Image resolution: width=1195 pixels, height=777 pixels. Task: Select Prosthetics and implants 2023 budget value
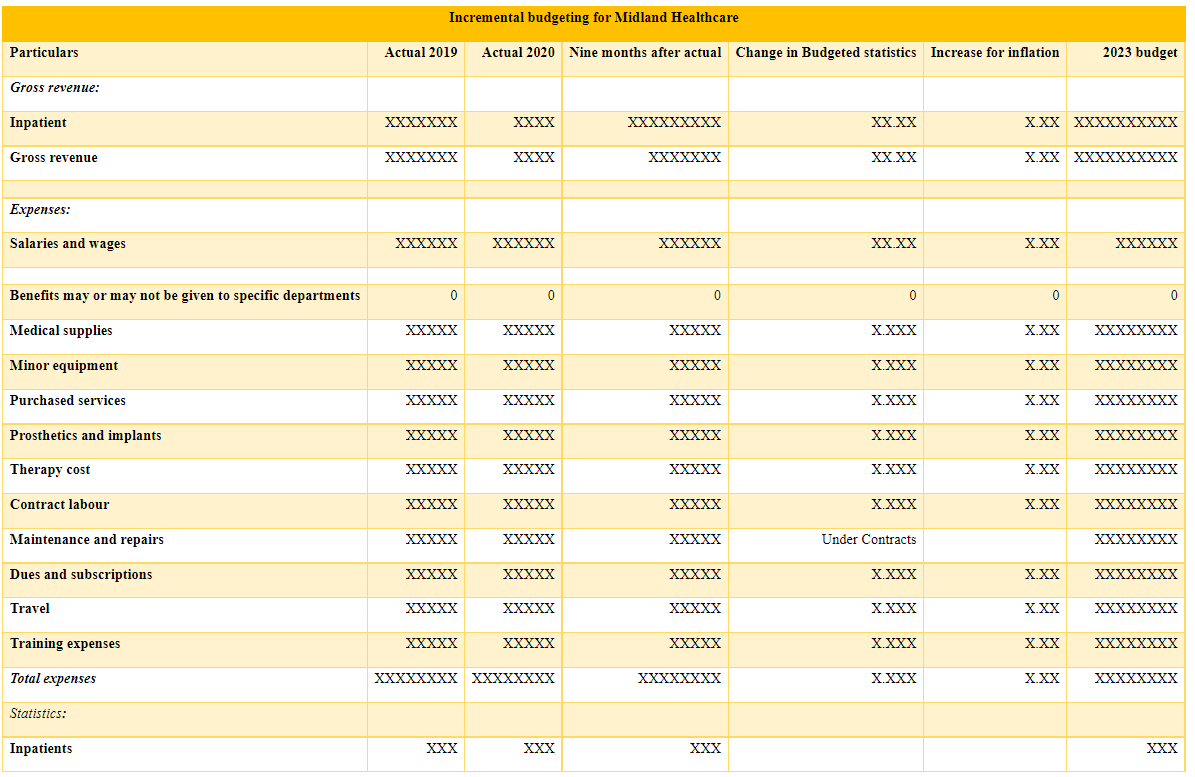[x=1136, y=436]
